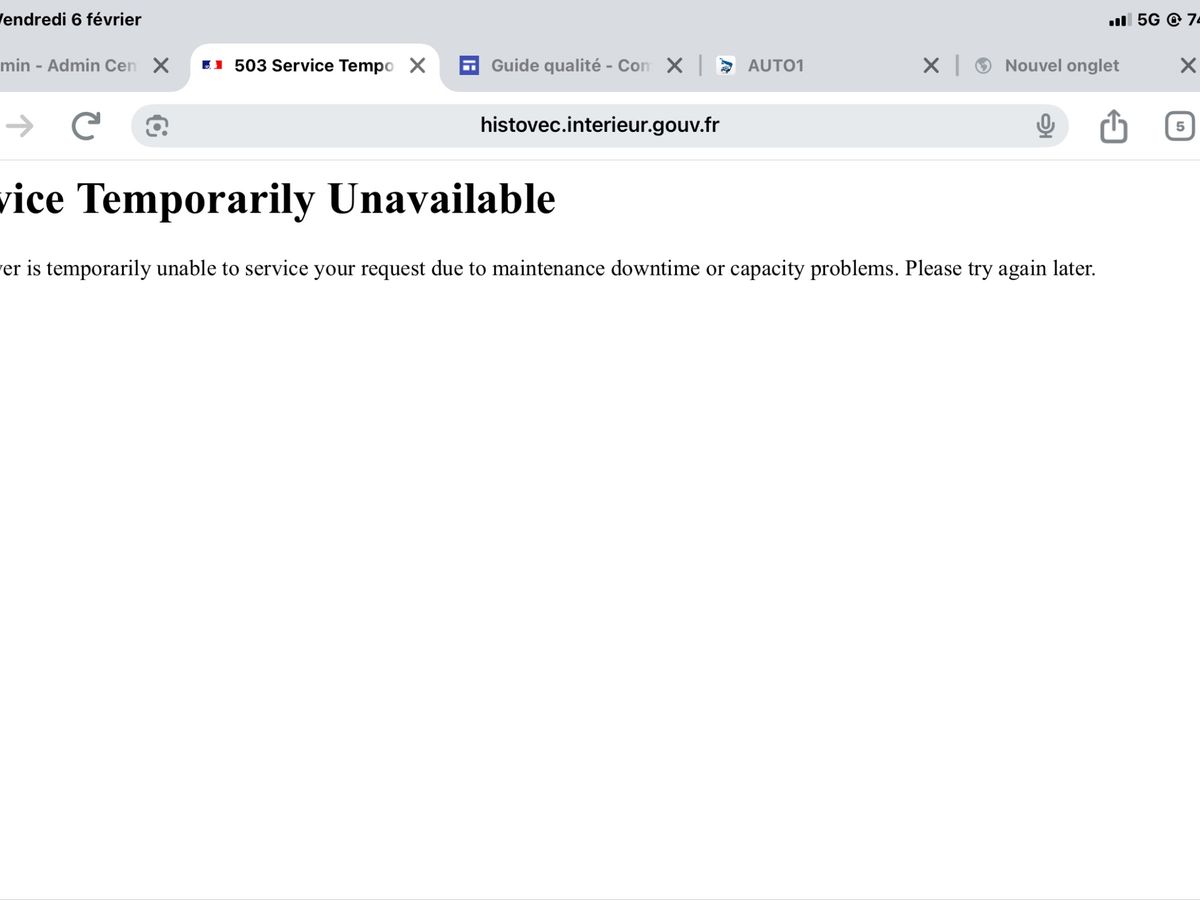Close the Admin Center tab
1200x900 pixels.
click(161, 65)
